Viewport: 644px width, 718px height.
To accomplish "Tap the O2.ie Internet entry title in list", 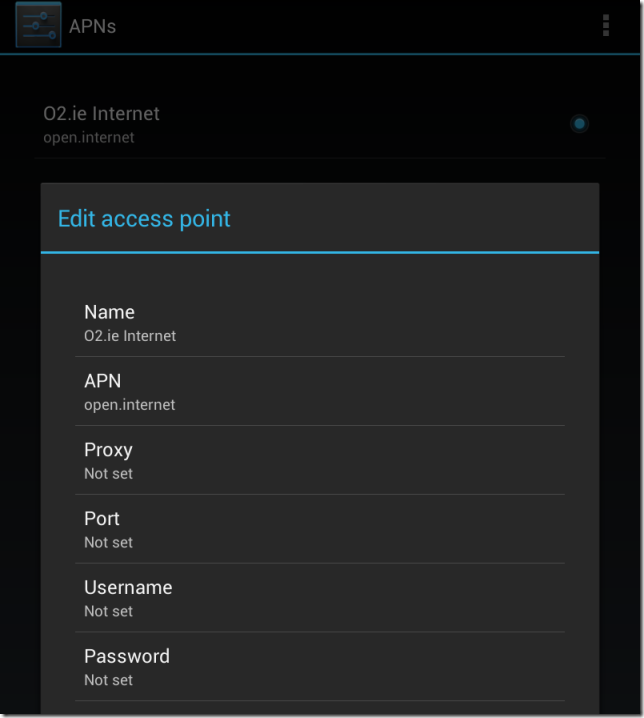I will click(x=101, y=114).
